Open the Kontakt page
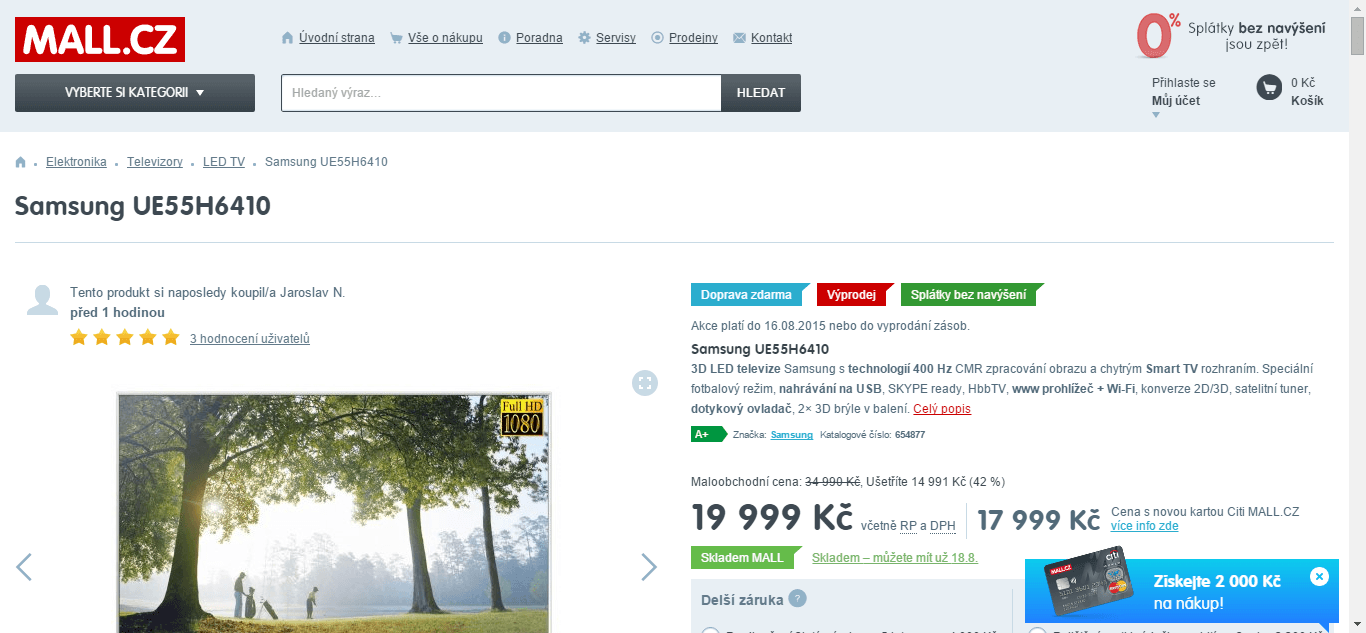The width and height of the screenshot is (1366, 633). pyautogui.click(x=771, y=38)
